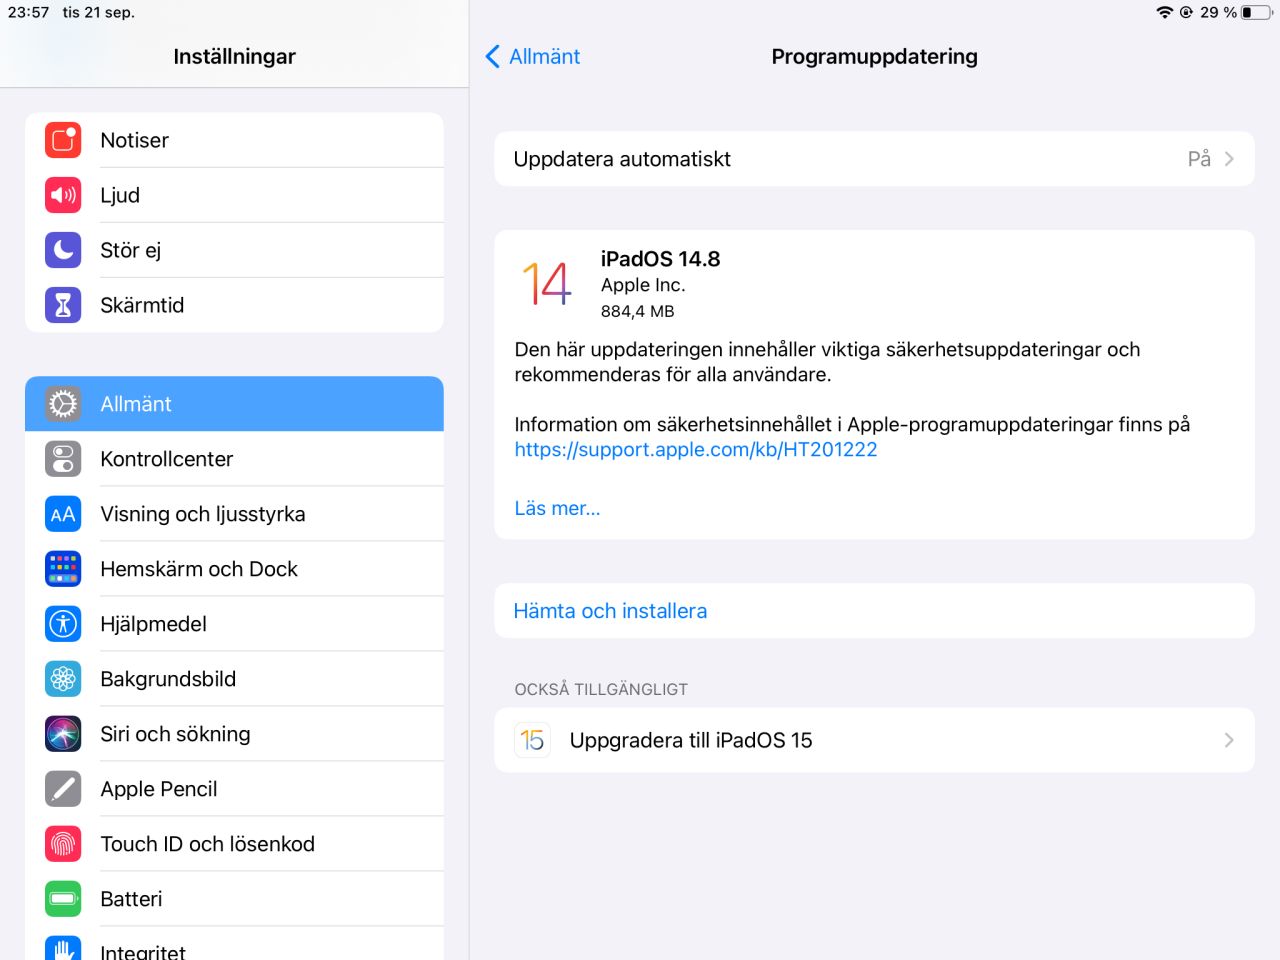
Task: Open the support.apple.com HT201222 link
Action: [x=696, y=450]
